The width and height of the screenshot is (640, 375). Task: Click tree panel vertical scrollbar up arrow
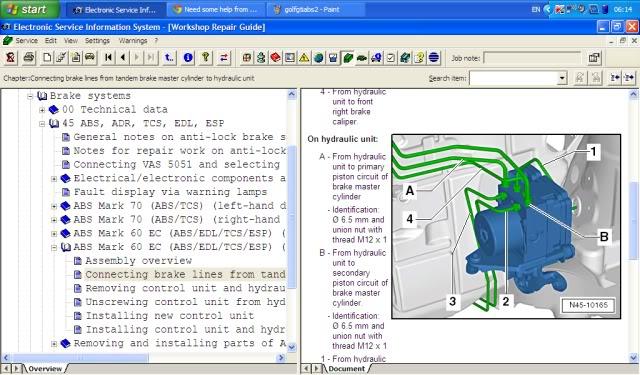[x=292, y=94]
